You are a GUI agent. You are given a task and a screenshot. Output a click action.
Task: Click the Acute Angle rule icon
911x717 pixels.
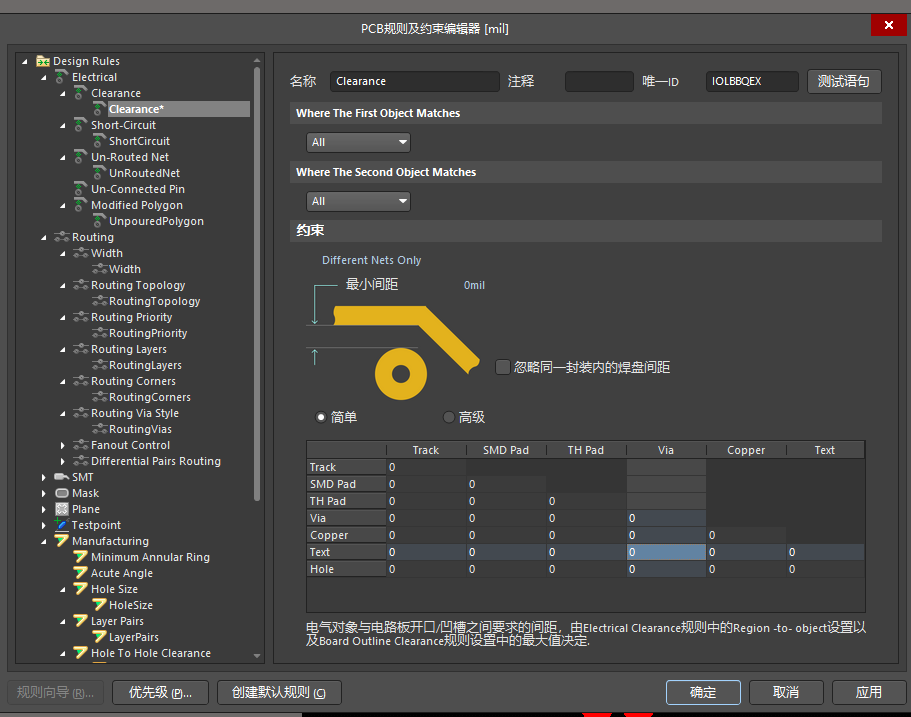[x=80, y=572]
